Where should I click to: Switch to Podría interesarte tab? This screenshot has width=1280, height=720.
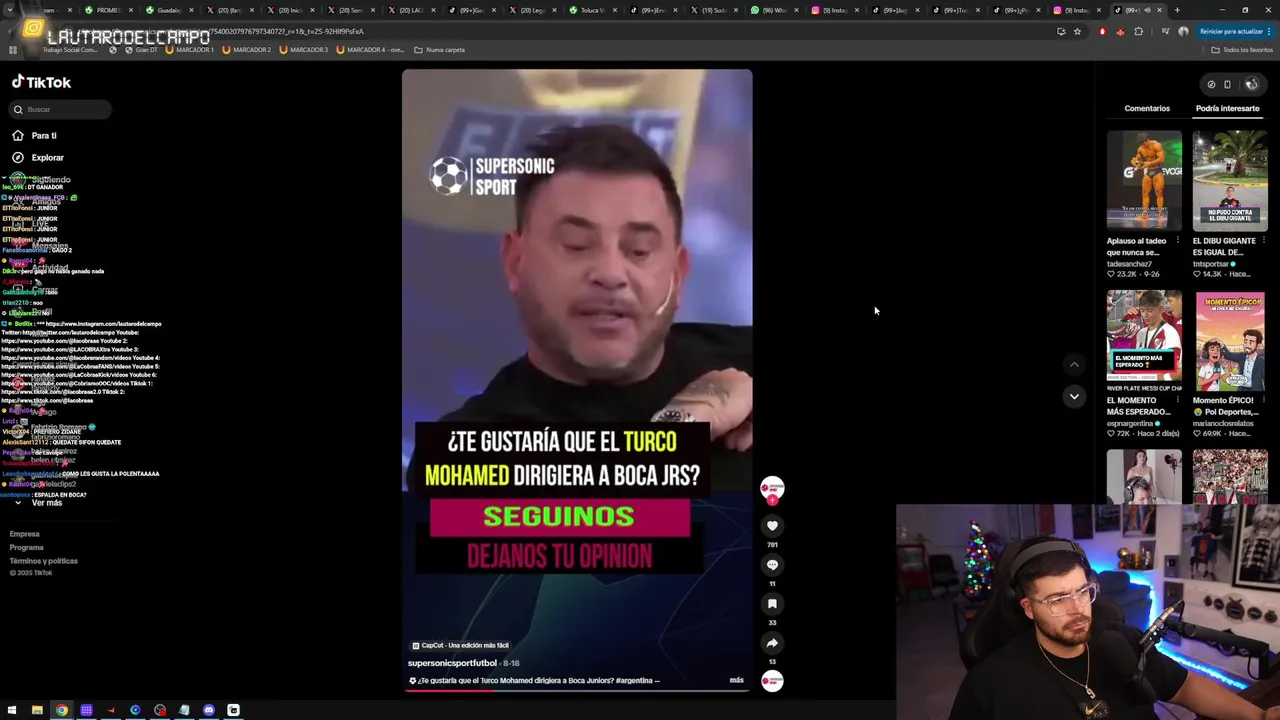coord(1227,108)
